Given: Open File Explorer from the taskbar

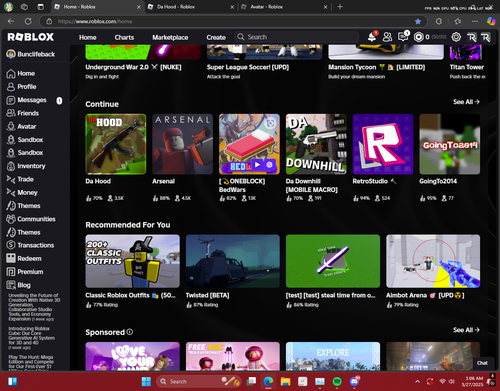Looking at the screenshot, I should 285,381.
